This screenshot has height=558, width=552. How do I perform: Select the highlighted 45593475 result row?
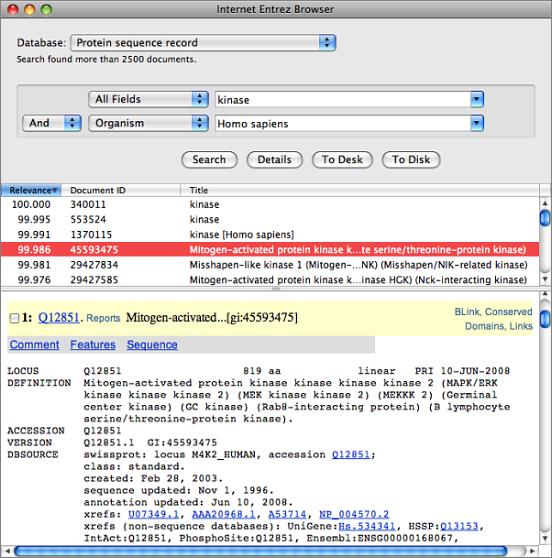(270, 249)
